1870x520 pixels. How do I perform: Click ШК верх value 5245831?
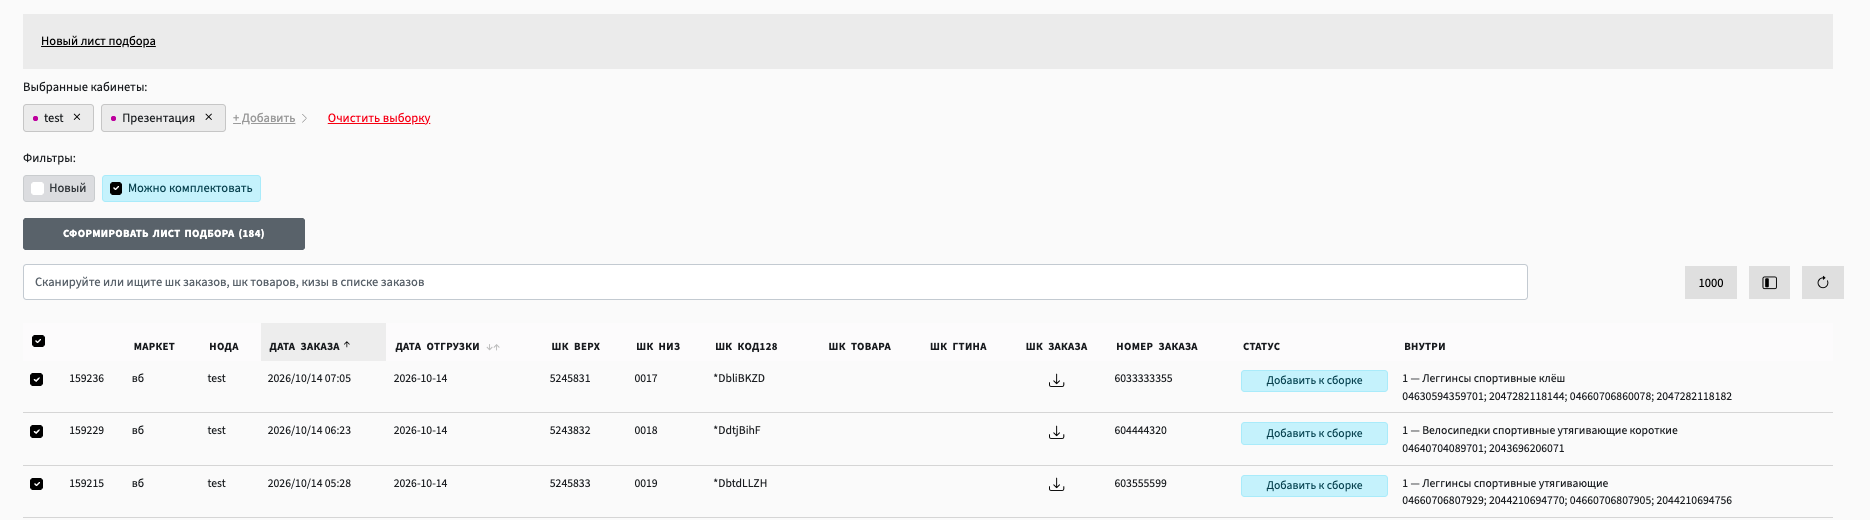click(570, 378)
